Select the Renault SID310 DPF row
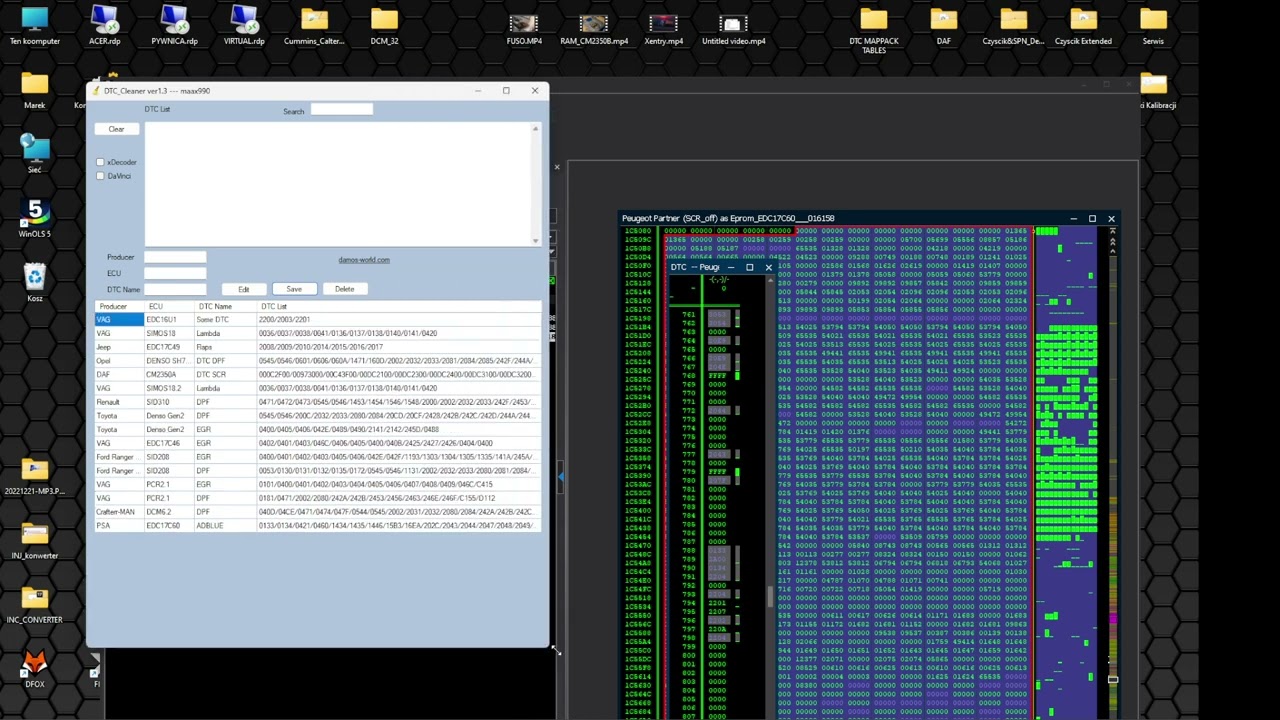 [x=318, y=402]
